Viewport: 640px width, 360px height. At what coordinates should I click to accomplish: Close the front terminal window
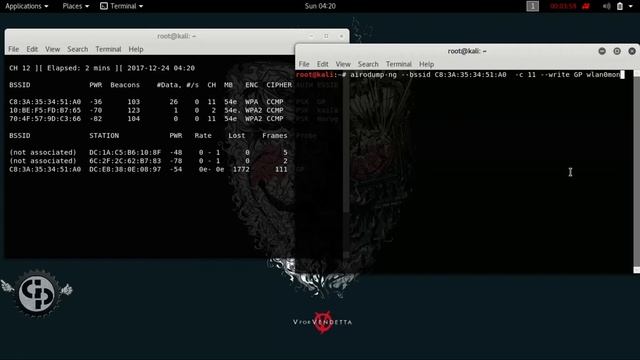pos(632,51)
